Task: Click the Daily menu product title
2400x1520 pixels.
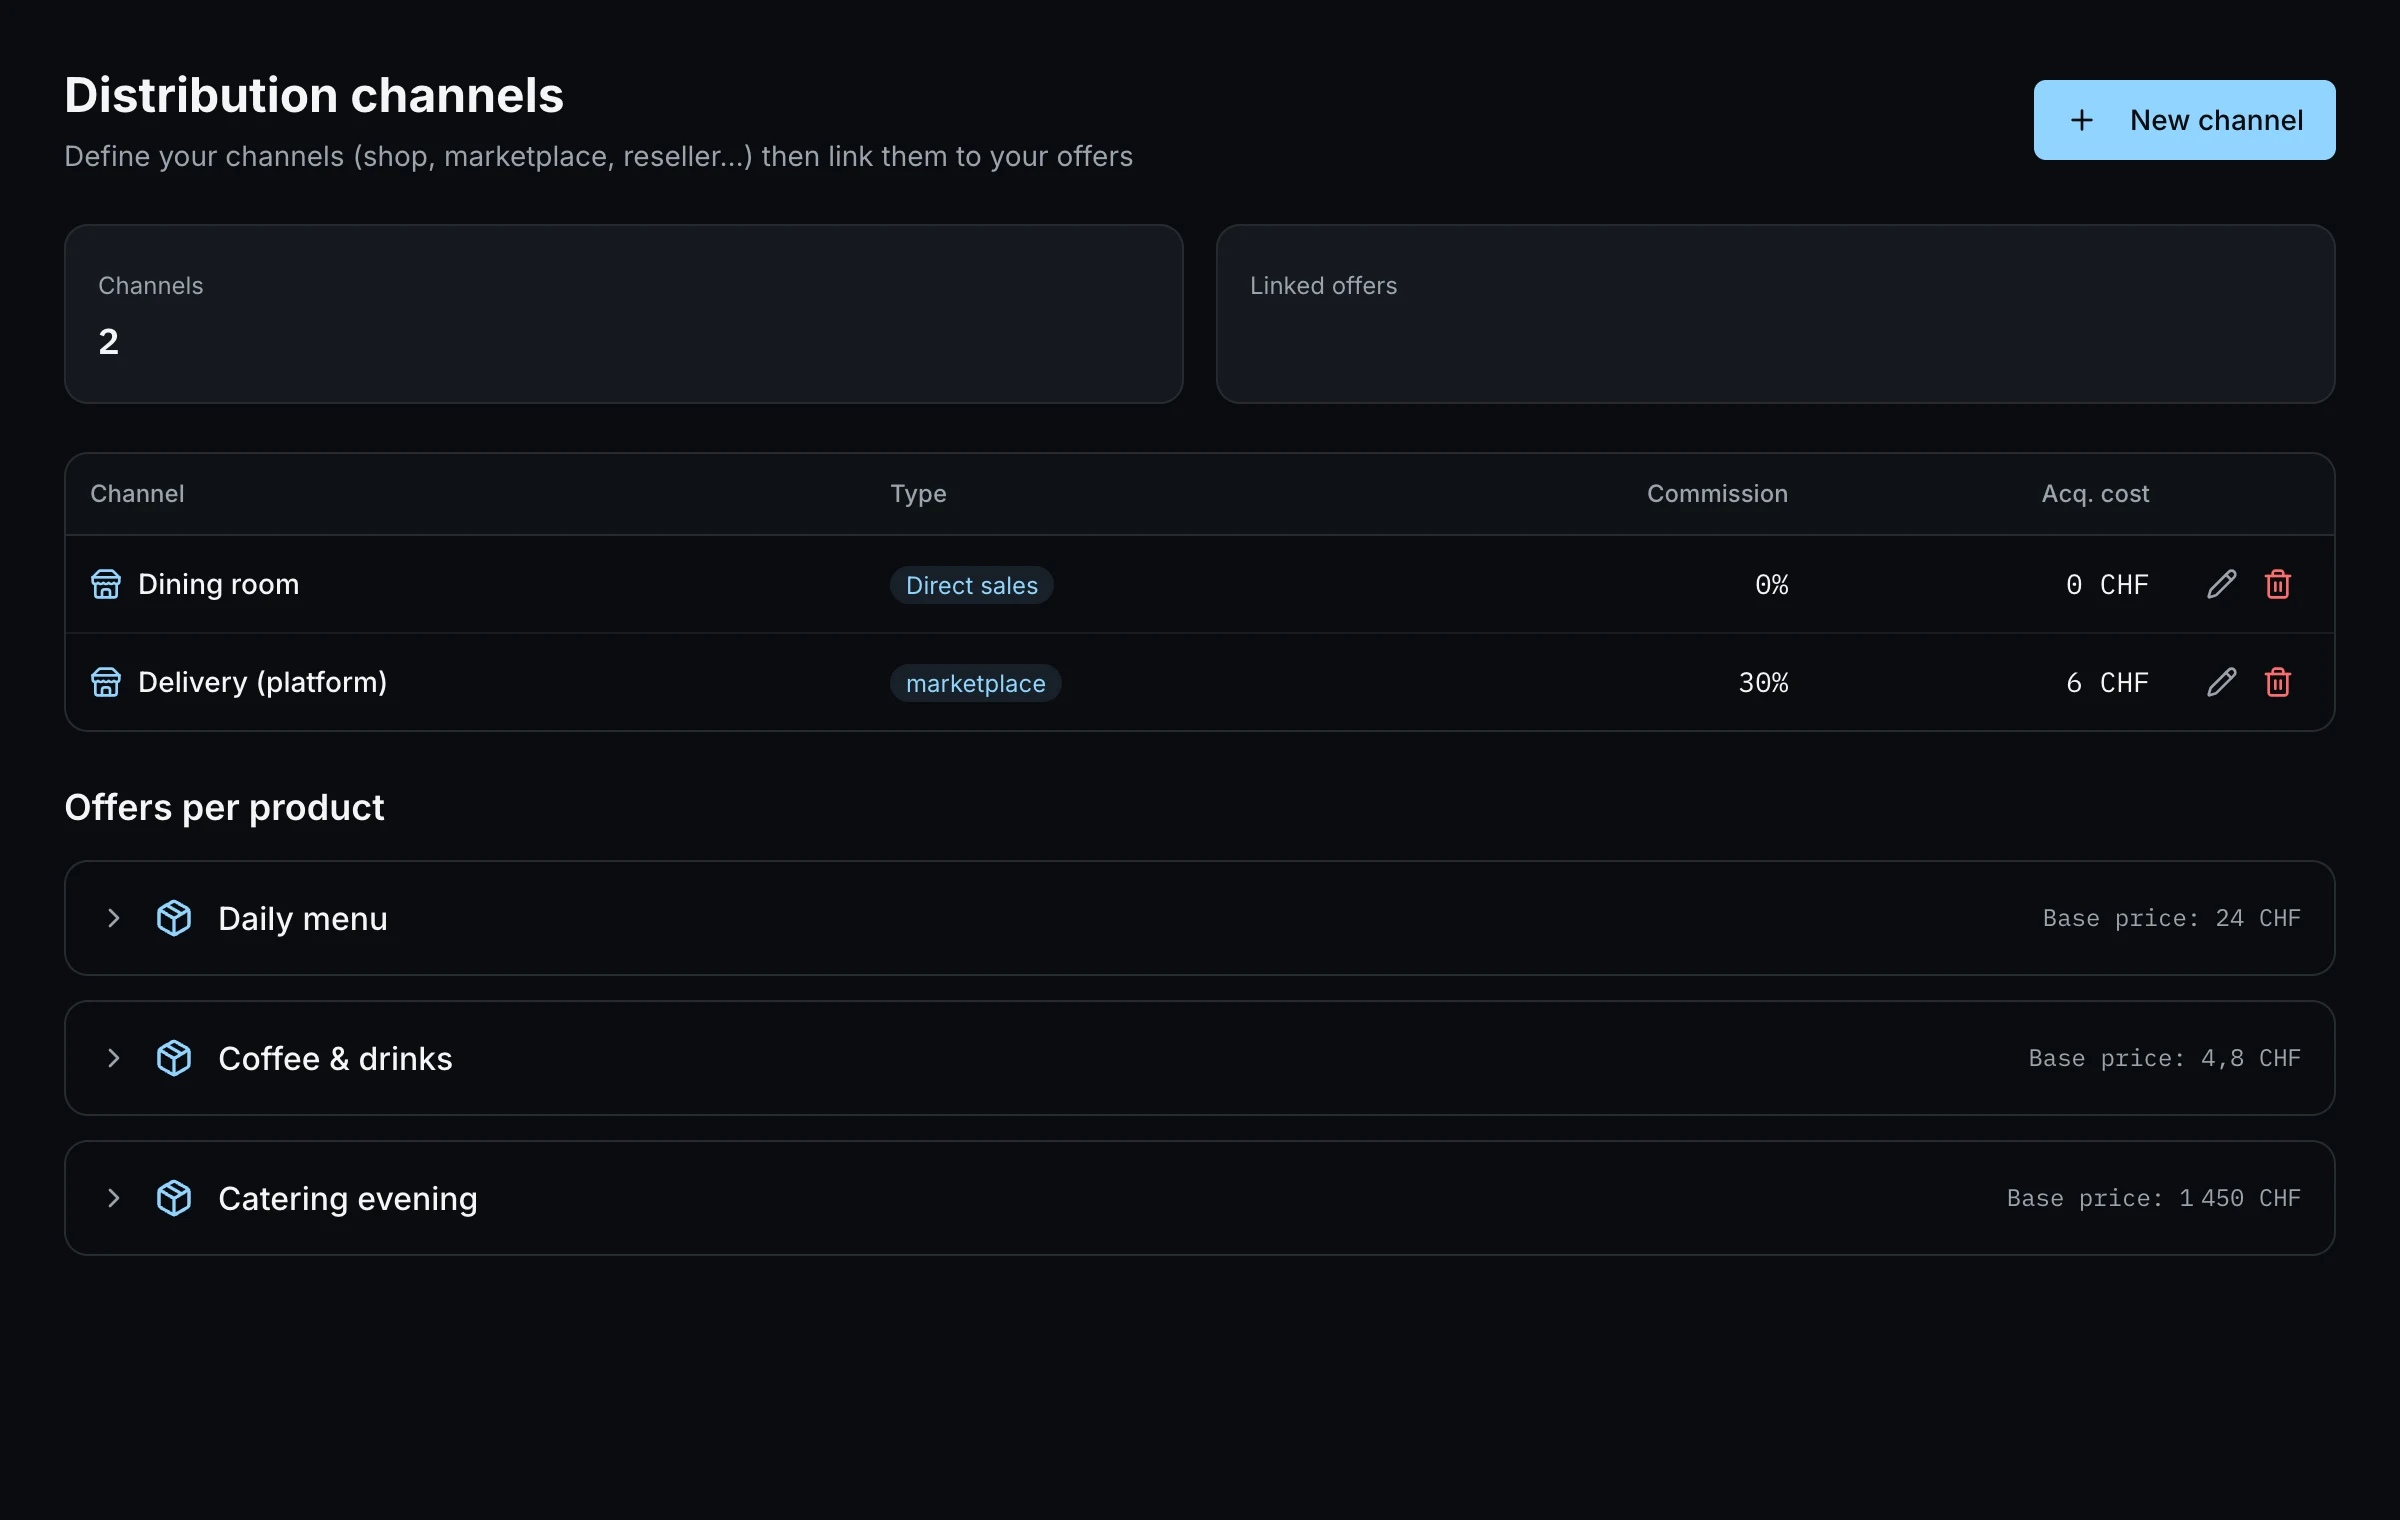Action: point(303,918)
